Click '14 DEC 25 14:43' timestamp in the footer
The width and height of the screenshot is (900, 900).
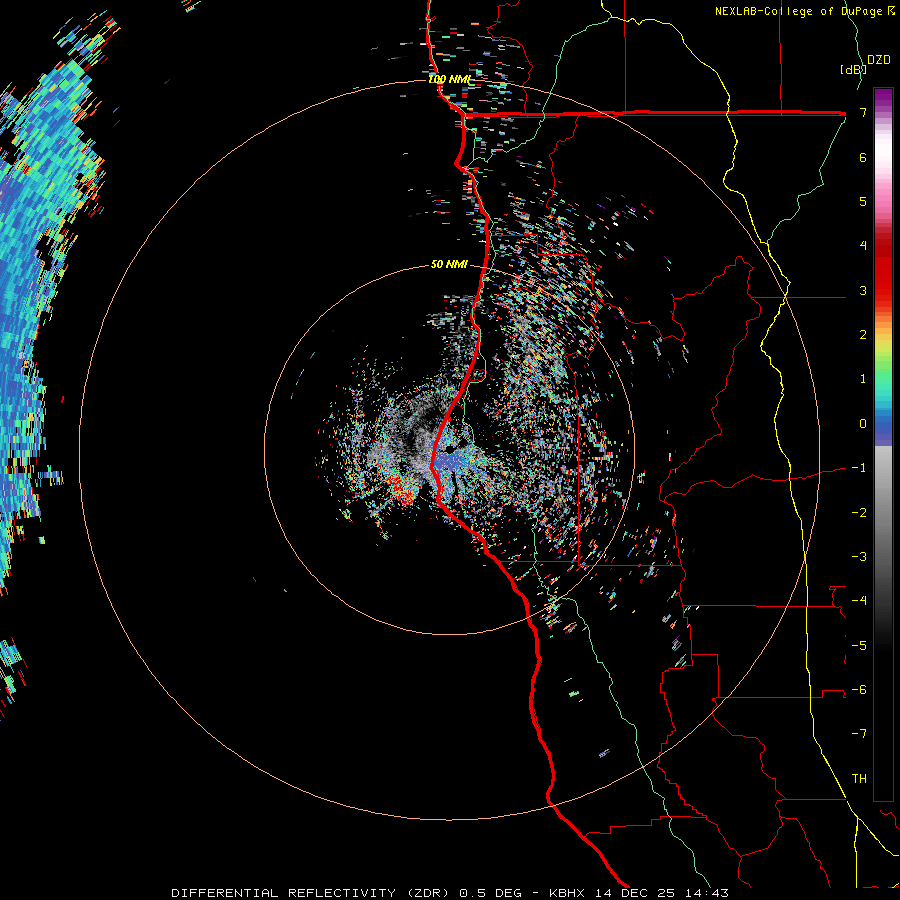660,893
